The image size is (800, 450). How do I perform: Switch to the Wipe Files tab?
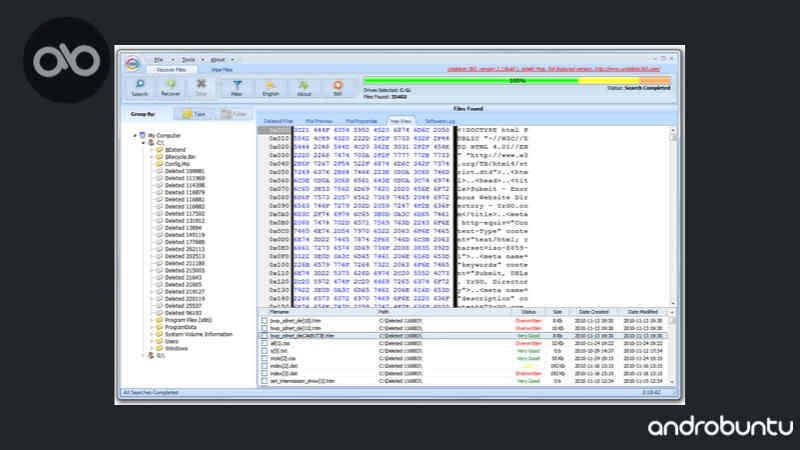pos(222,69)
